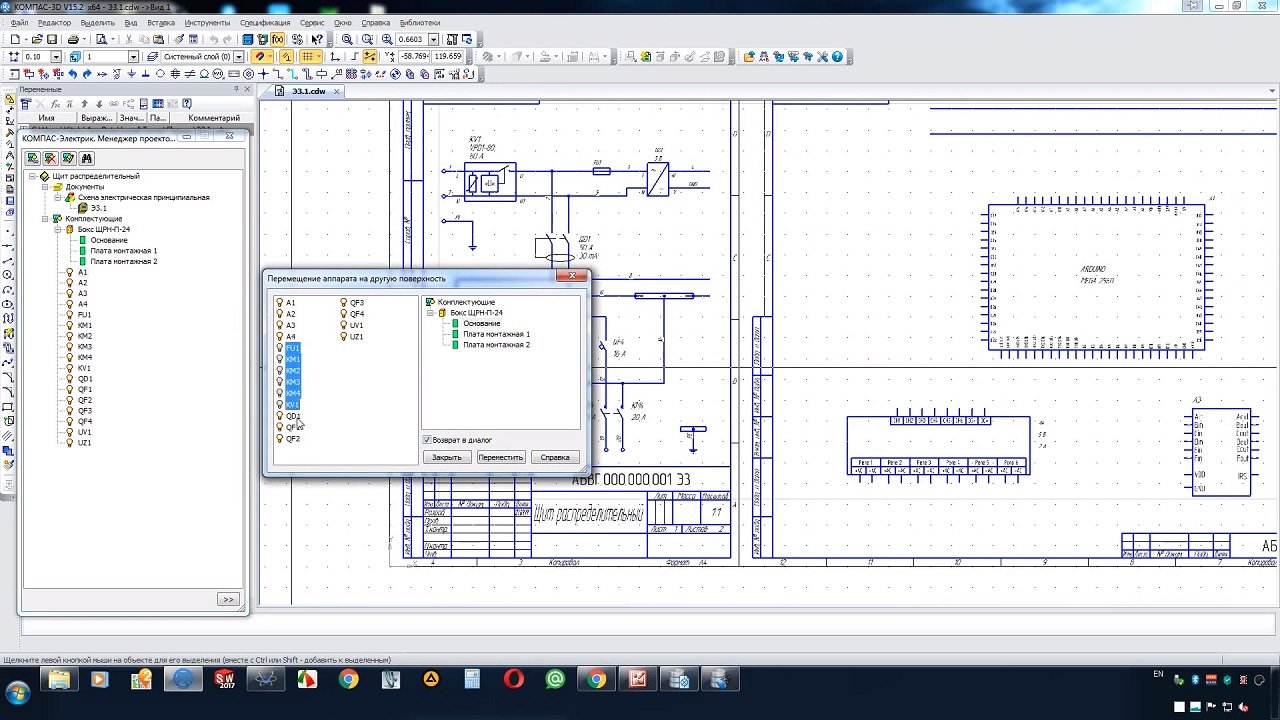The image size is (1280, 720).
Task: Switch to the 33.1.cdw document tab
Action: [308, 91]
